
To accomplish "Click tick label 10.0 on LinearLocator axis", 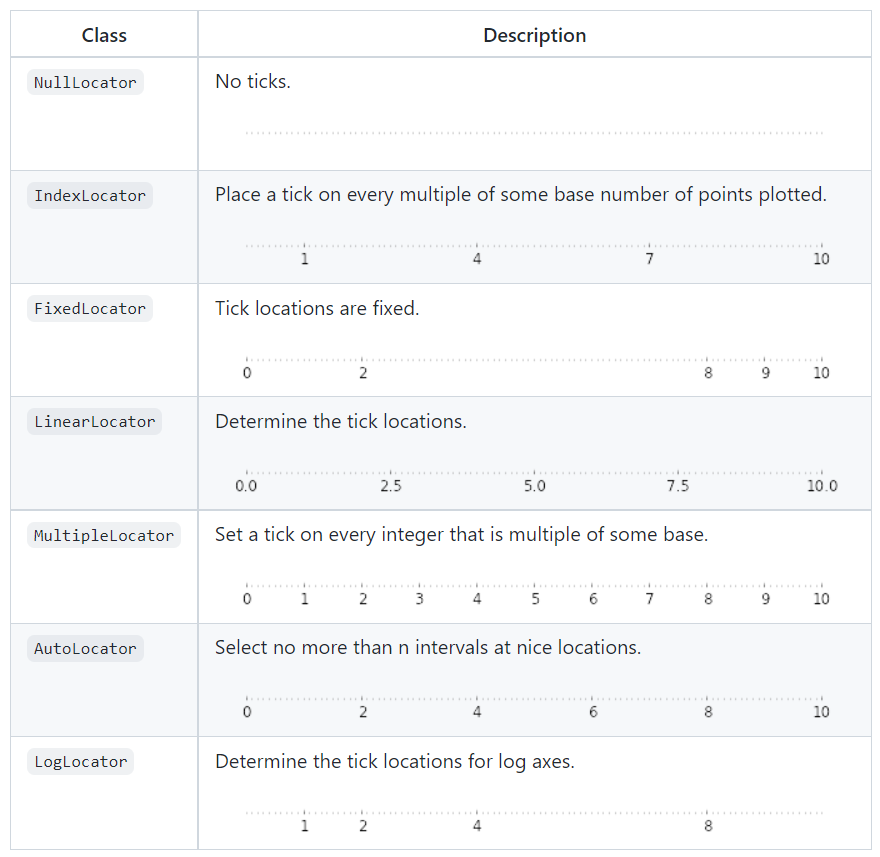I will [822, 485].
